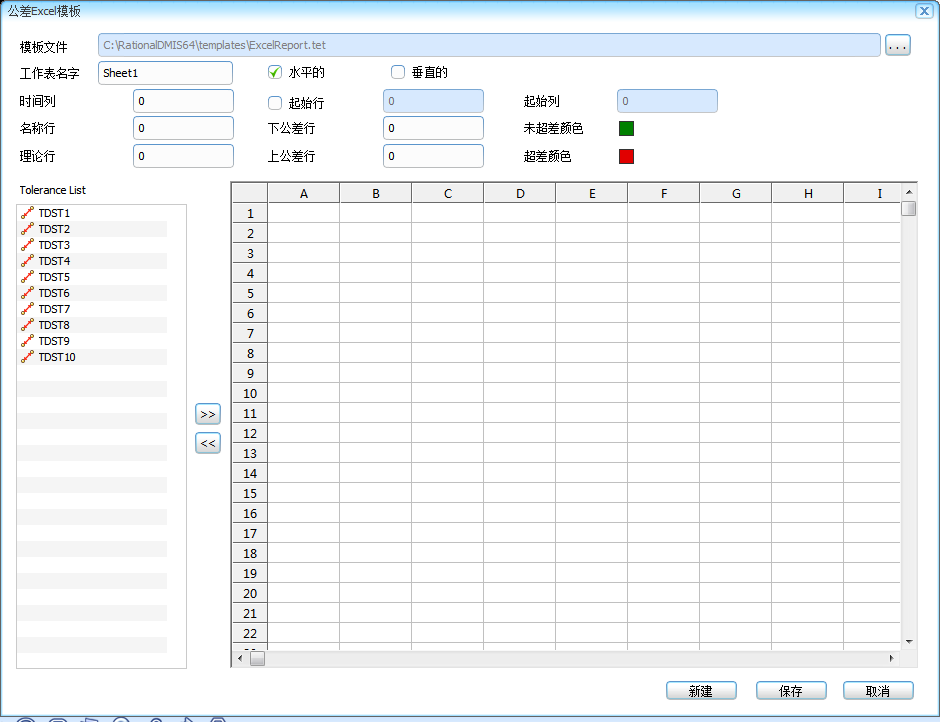Click the distance tolerance icon beside TDST1
The image size is (940, 722).
27,213
